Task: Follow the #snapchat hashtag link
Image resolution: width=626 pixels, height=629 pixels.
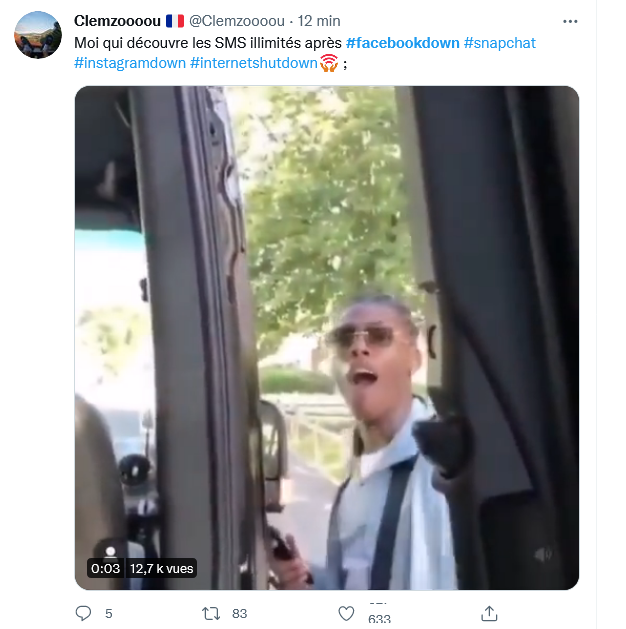Action: [503, 43]
